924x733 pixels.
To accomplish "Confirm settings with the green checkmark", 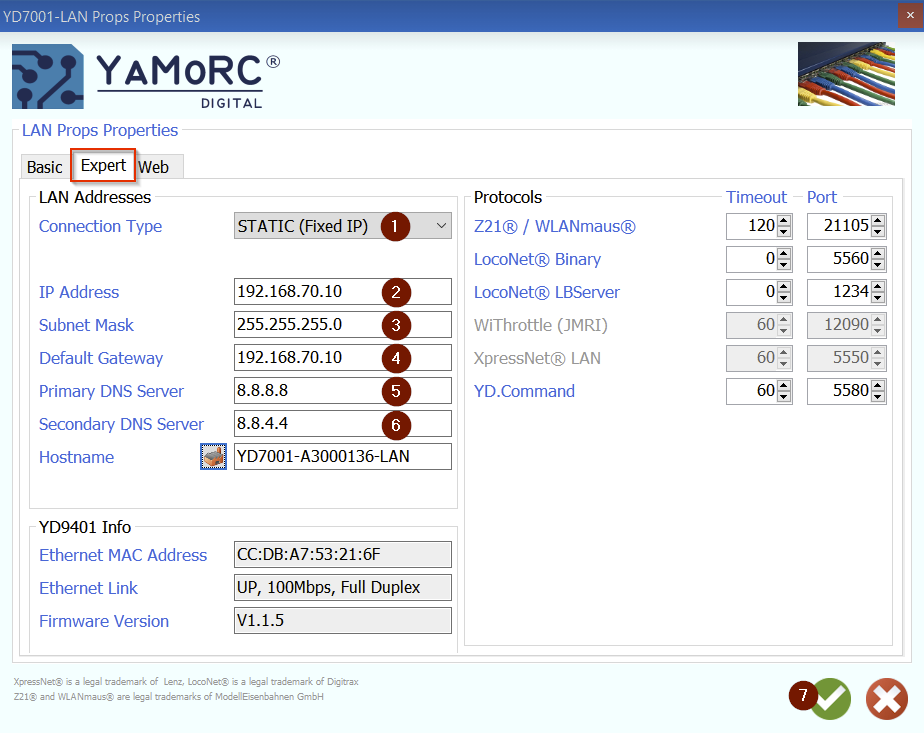I will pos(830,699).
